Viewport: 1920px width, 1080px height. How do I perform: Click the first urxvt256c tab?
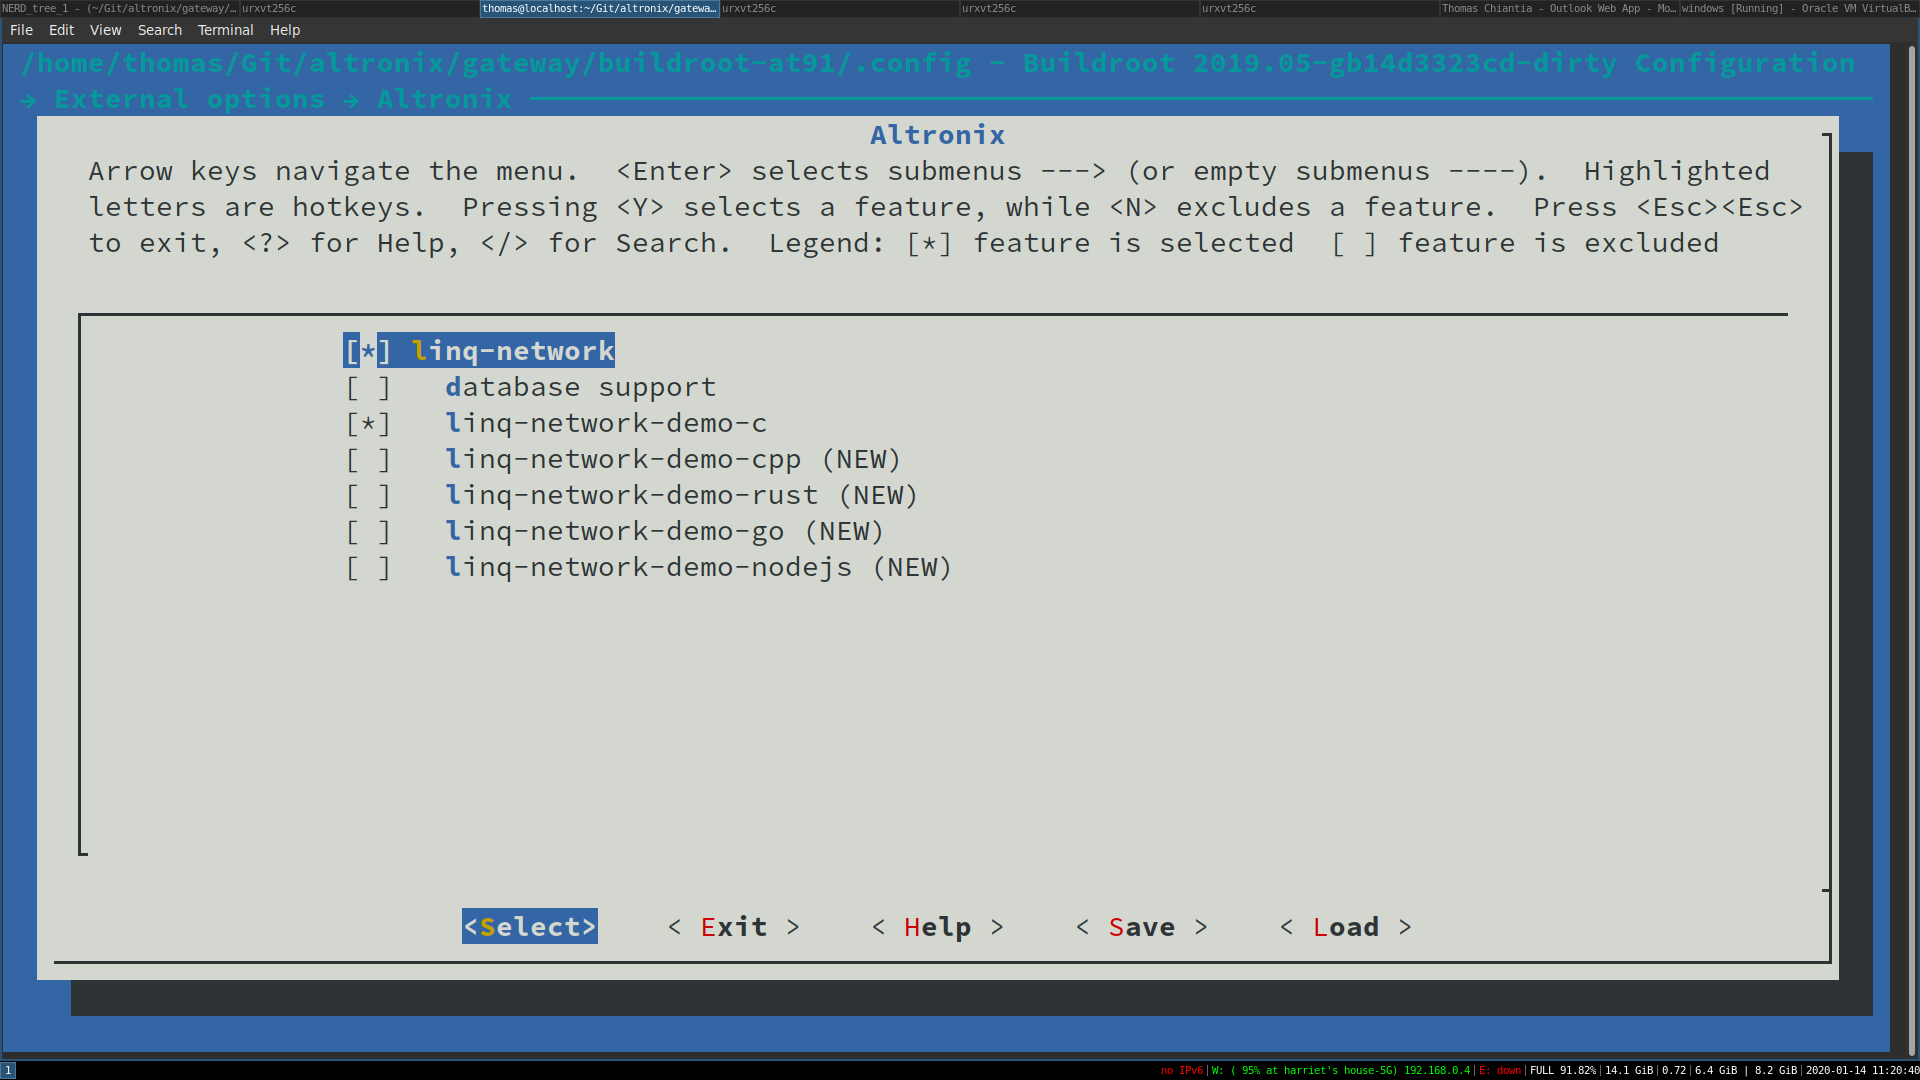pos(360,8)
